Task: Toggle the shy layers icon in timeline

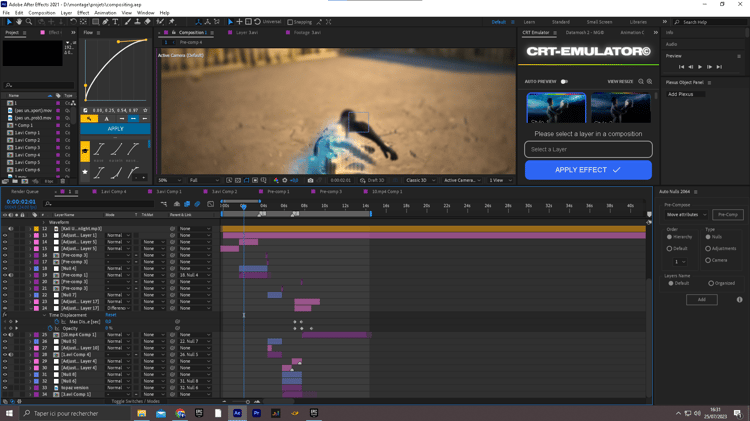Action: 176,204
